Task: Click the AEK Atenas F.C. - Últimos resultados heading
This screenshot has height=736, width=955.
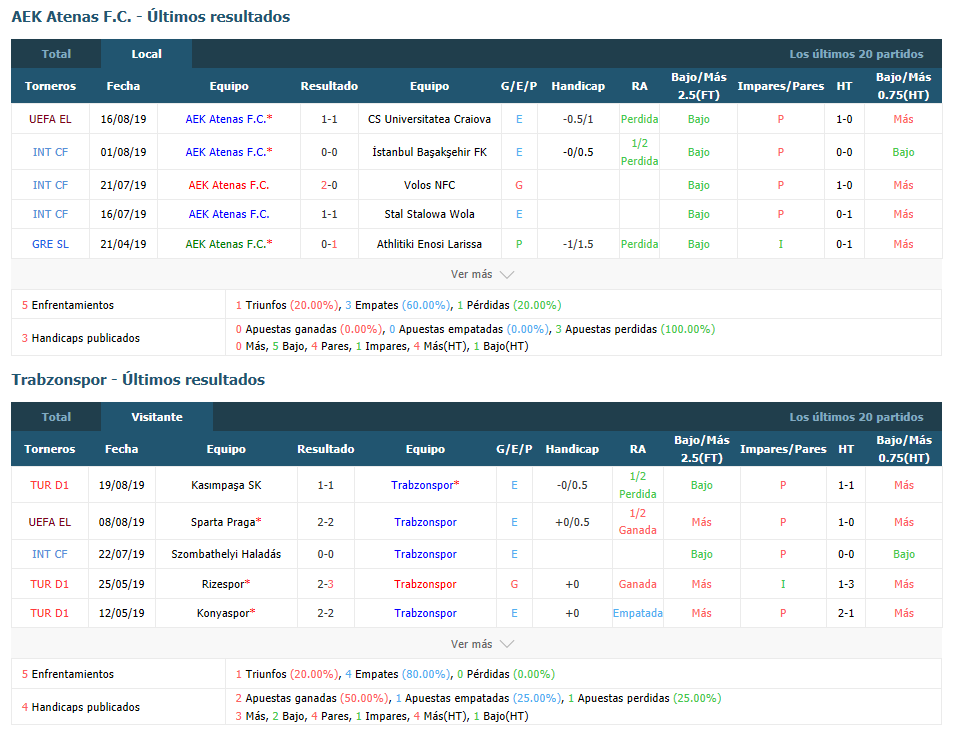Action: tap(150, 16)
